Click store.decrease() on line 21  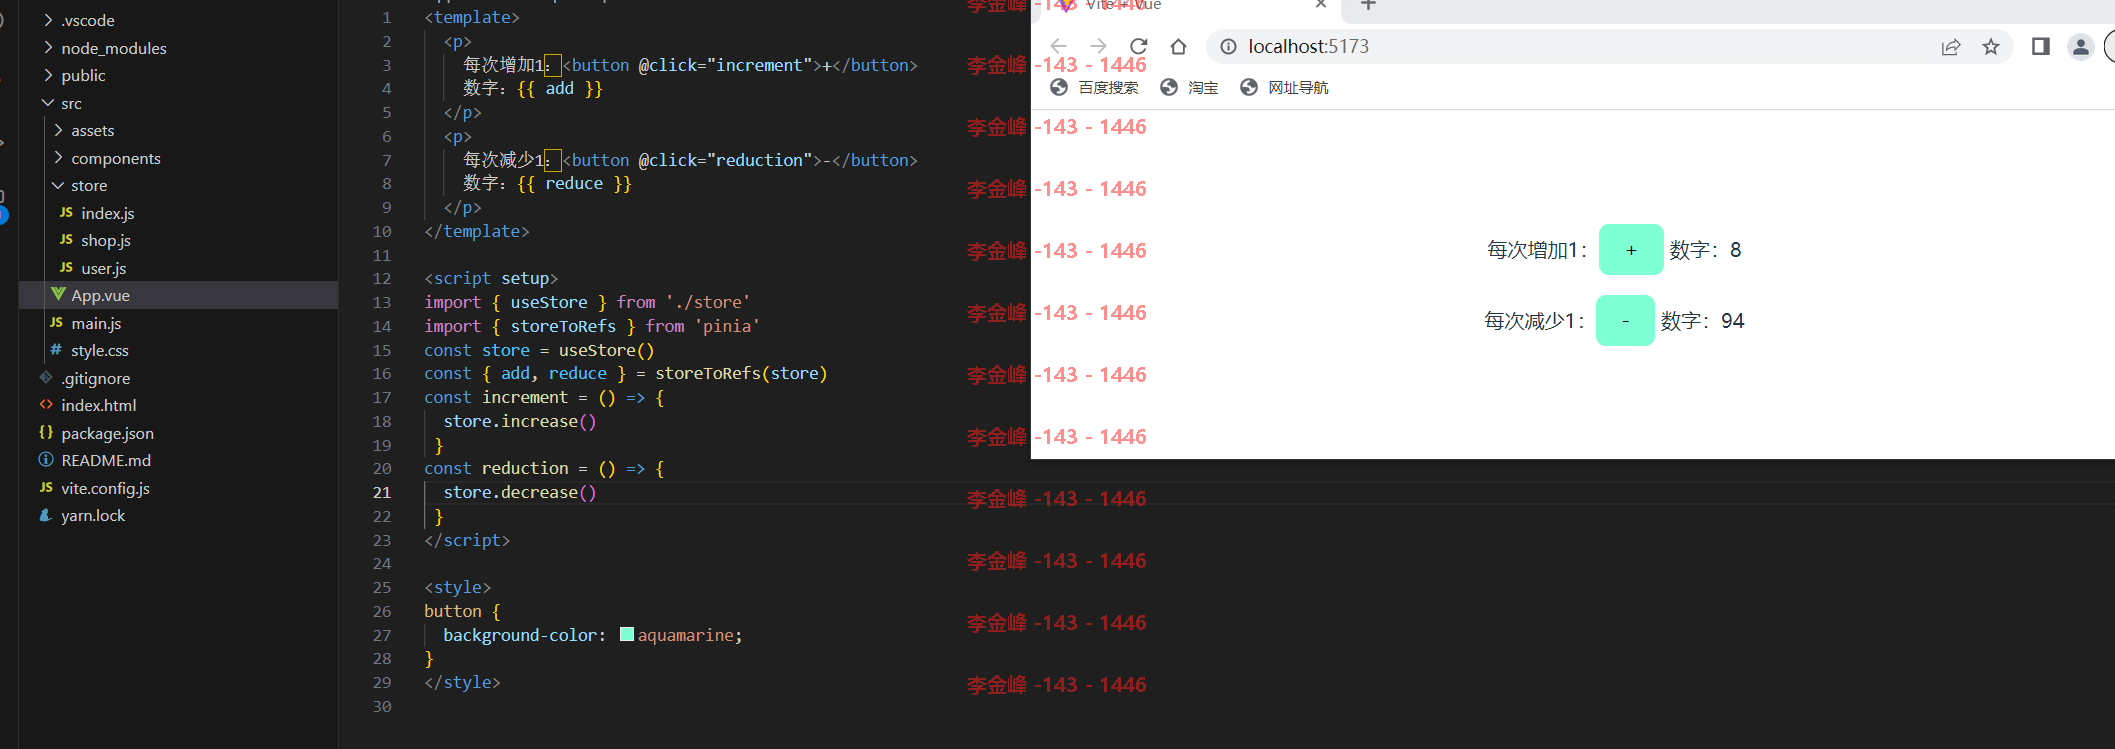coord(520,492)
